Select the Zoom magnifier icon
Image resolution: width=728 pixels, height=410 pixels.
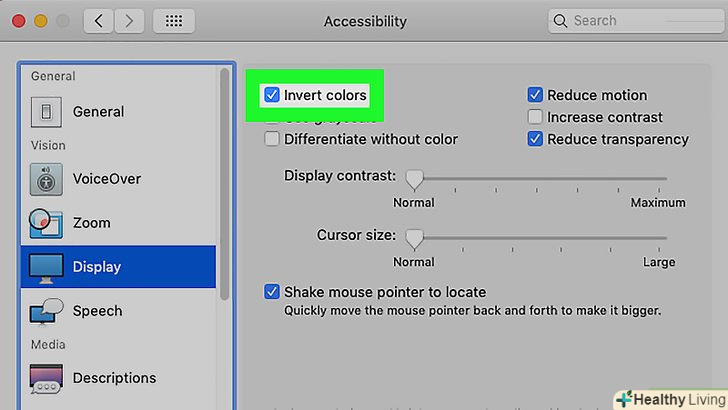point(45,223)
